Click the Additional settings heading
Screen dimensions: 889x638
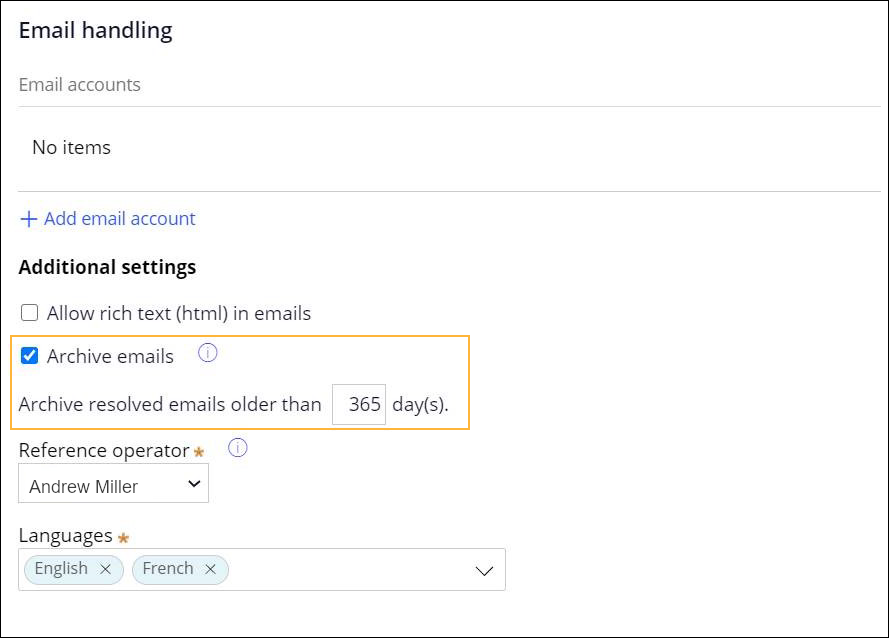pyautogui.click(x=107, y=267)
